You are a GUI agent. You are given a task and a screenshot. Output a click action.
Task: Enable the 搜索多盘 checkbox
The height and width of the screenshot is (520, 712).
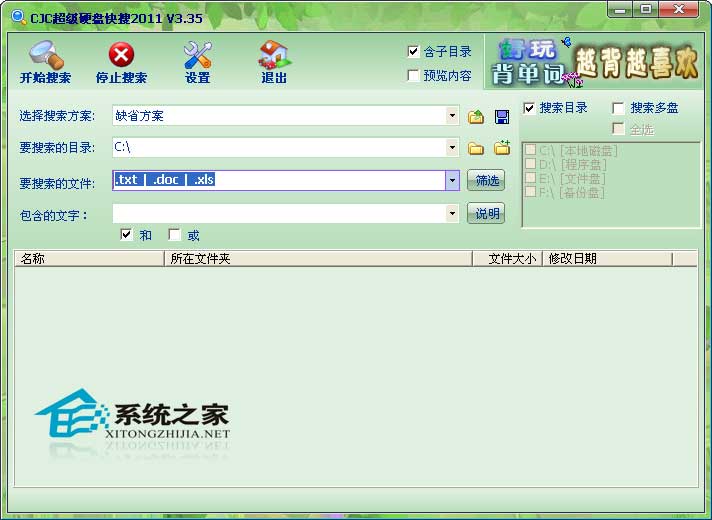pos(618,108)
